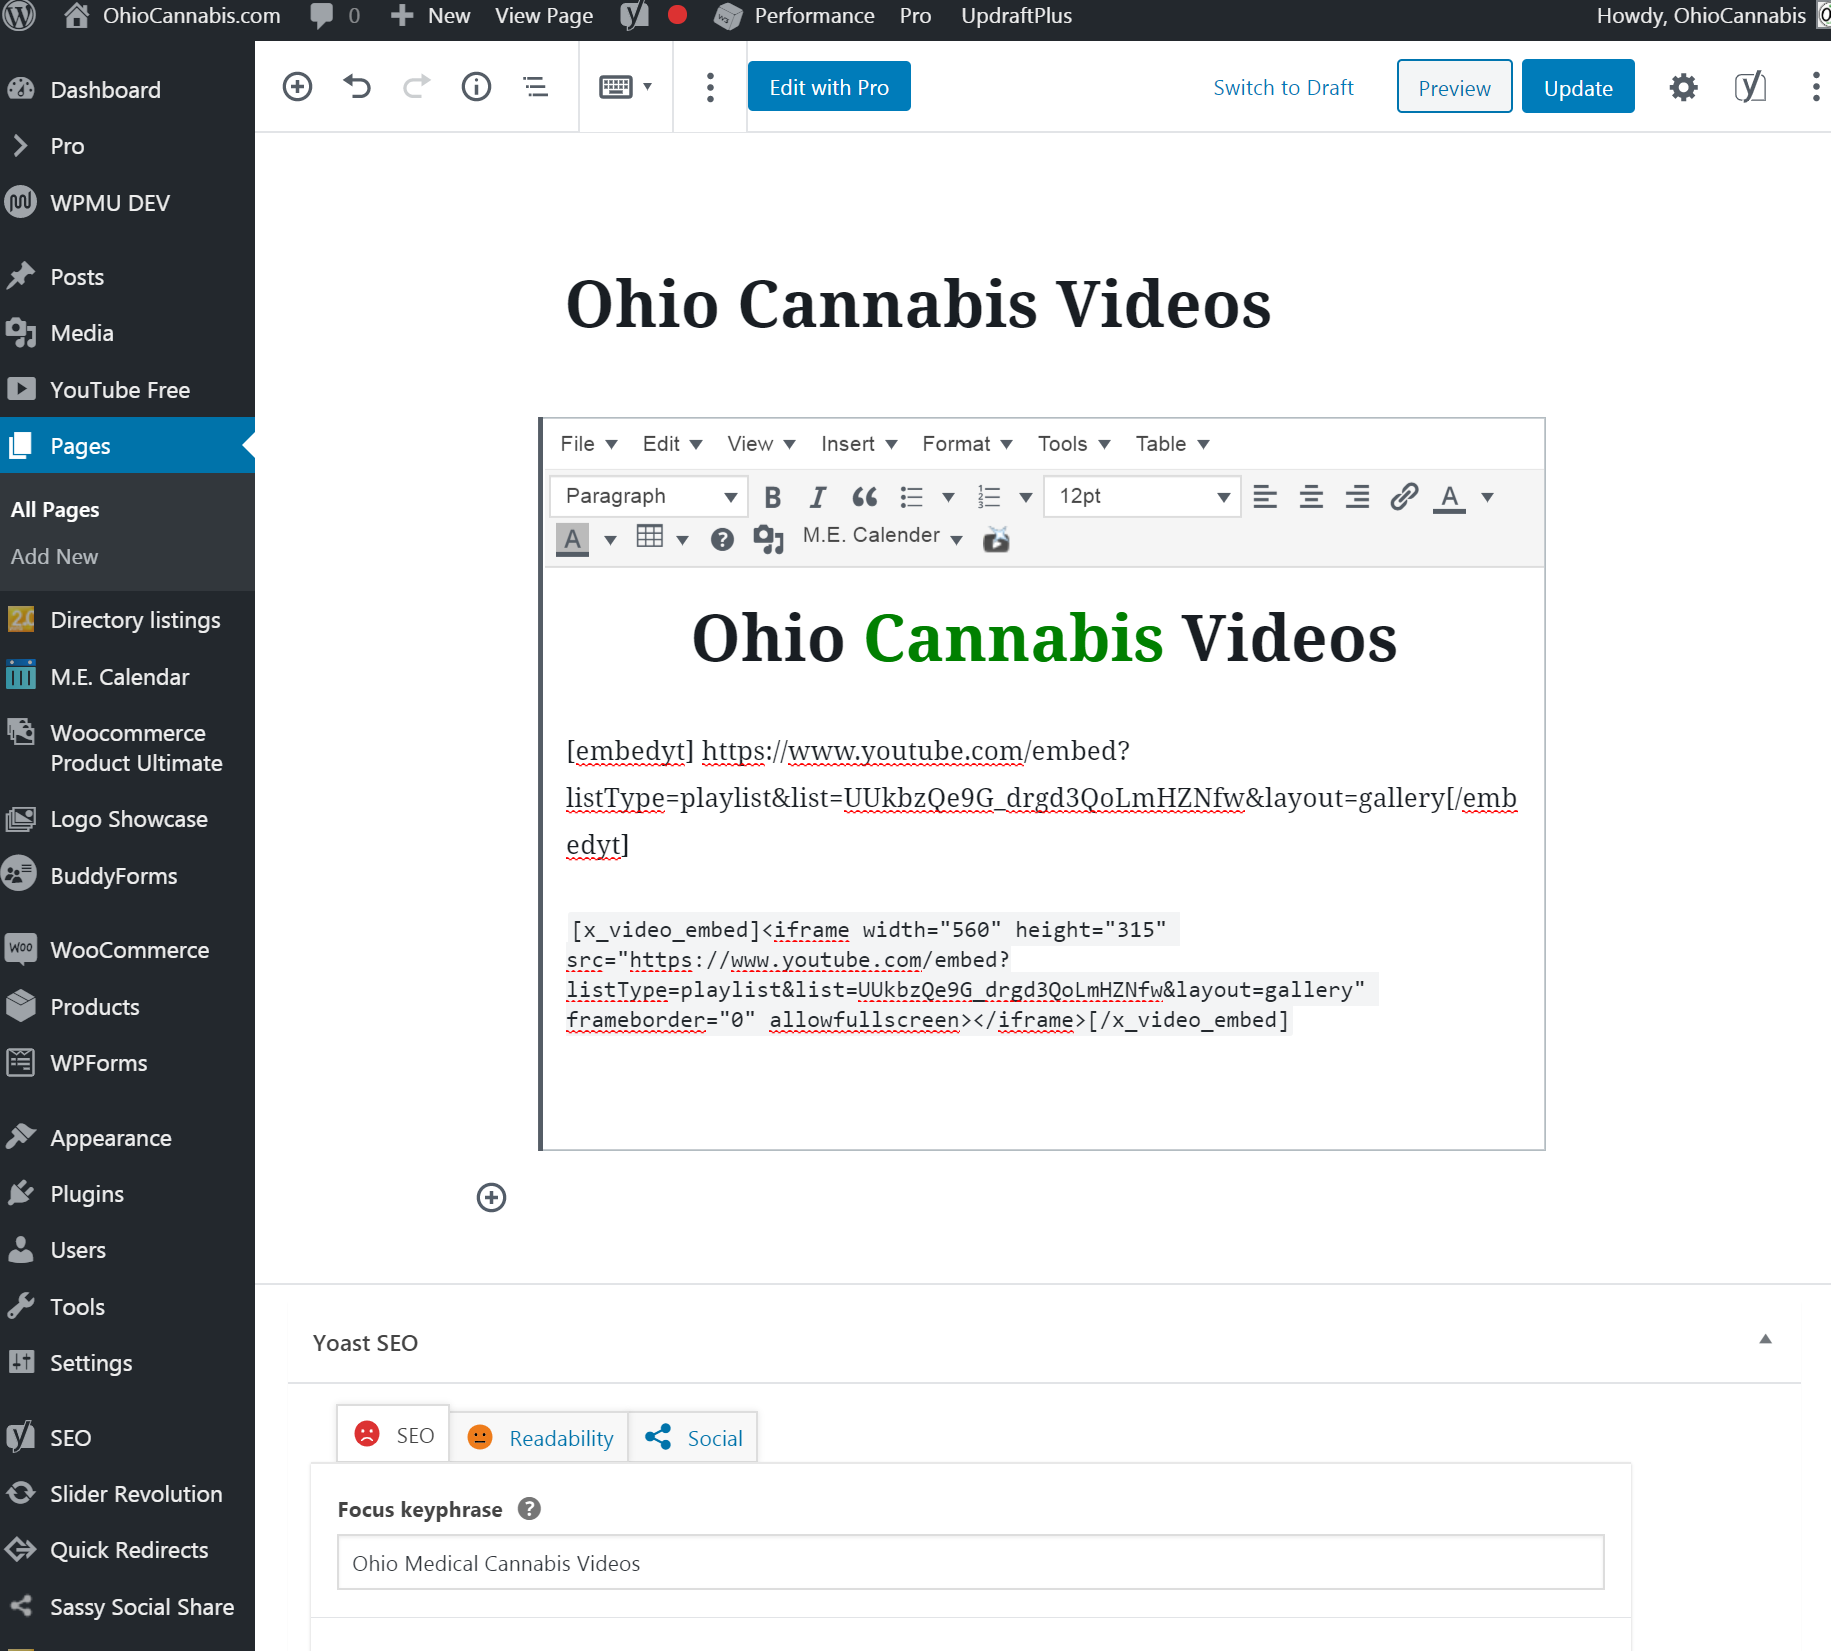Viewport: 1831px width, 1651px height.
Task: Open Appearance in the sidebar
Action: [111, 1138]
